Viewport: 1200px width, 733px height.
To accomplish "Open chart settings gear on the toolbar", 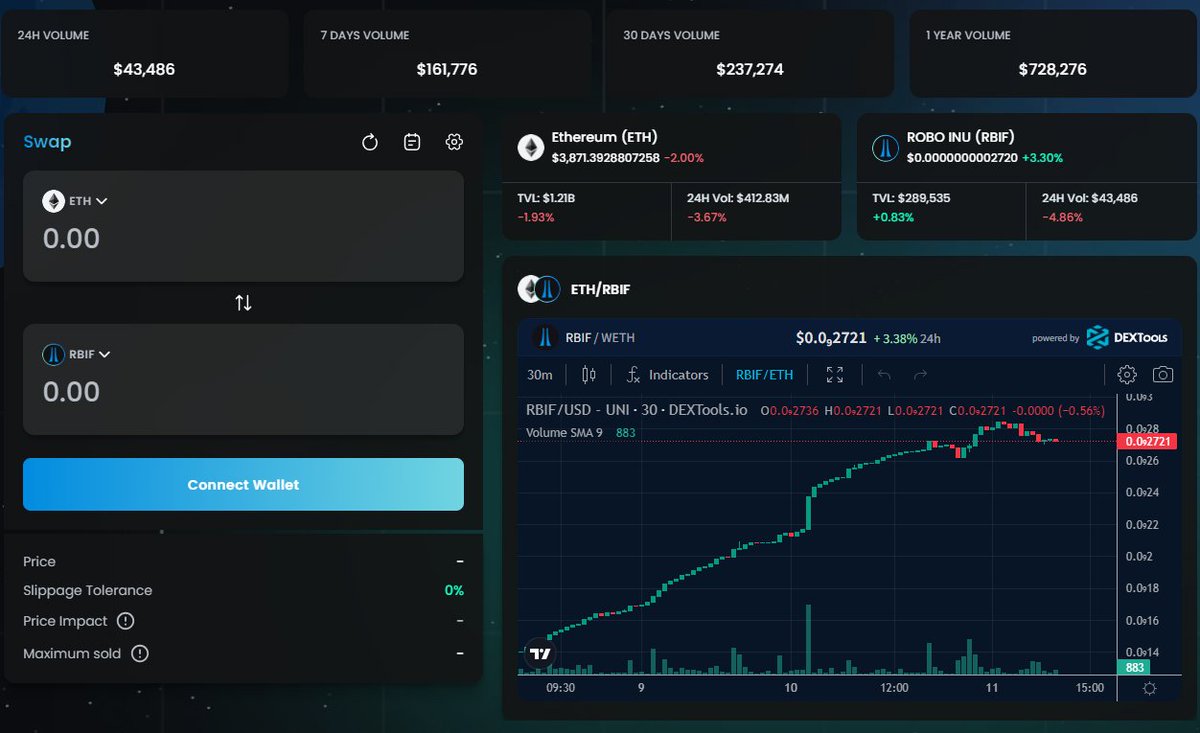I will pyautogui.click(x=1127, y=374).
